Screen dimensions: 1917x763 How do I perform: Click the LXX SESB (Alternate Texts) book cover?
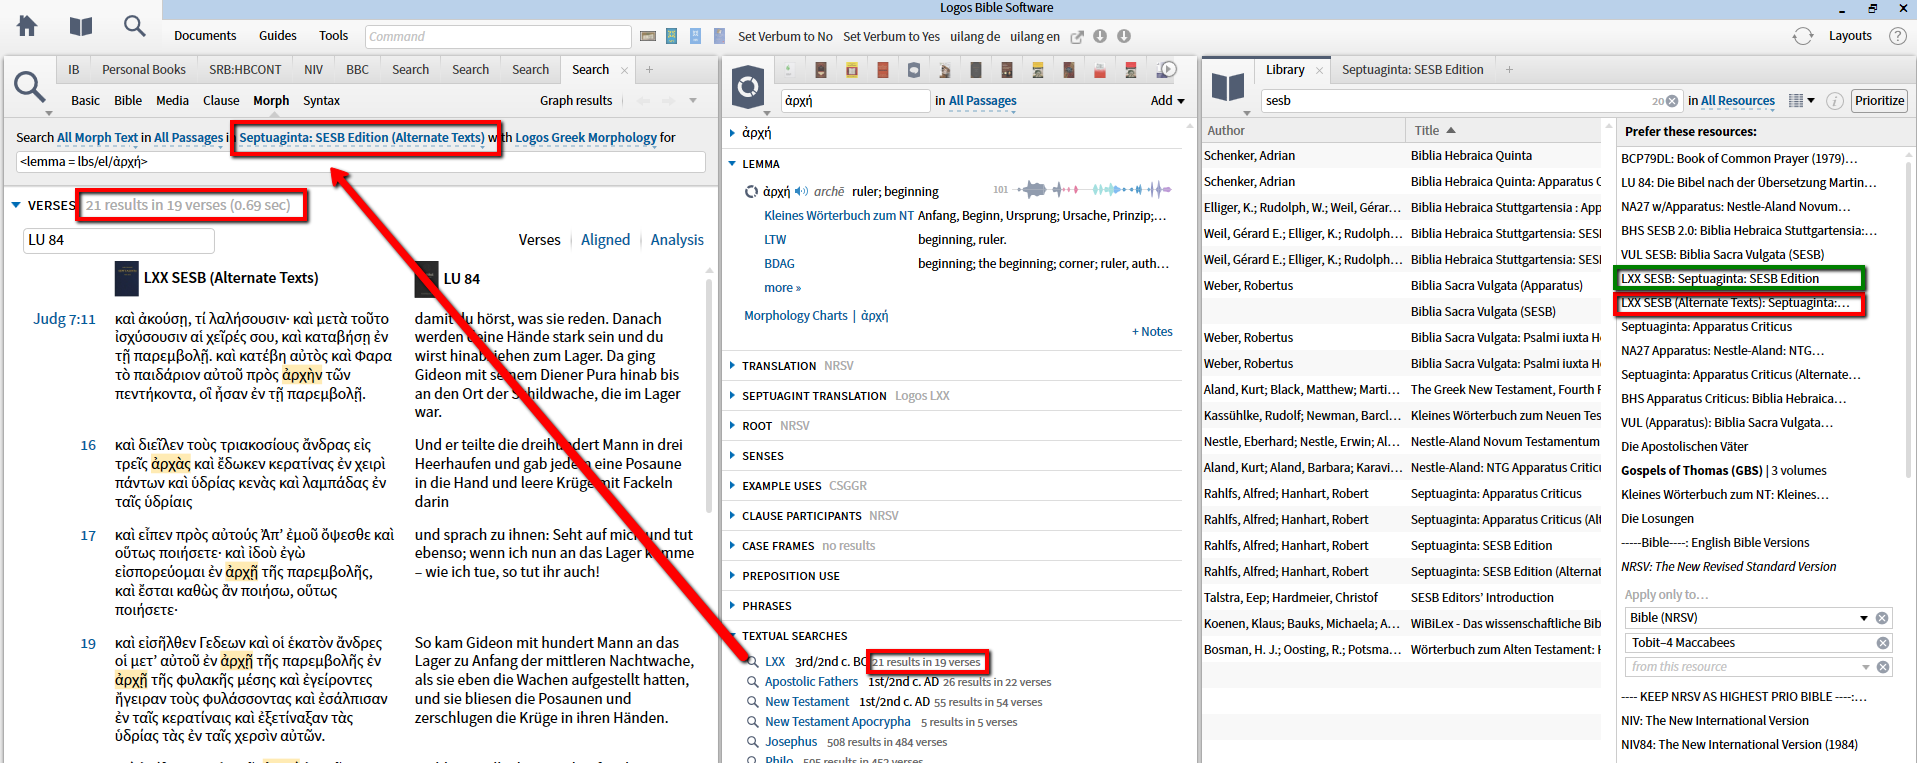pos(127,278)
